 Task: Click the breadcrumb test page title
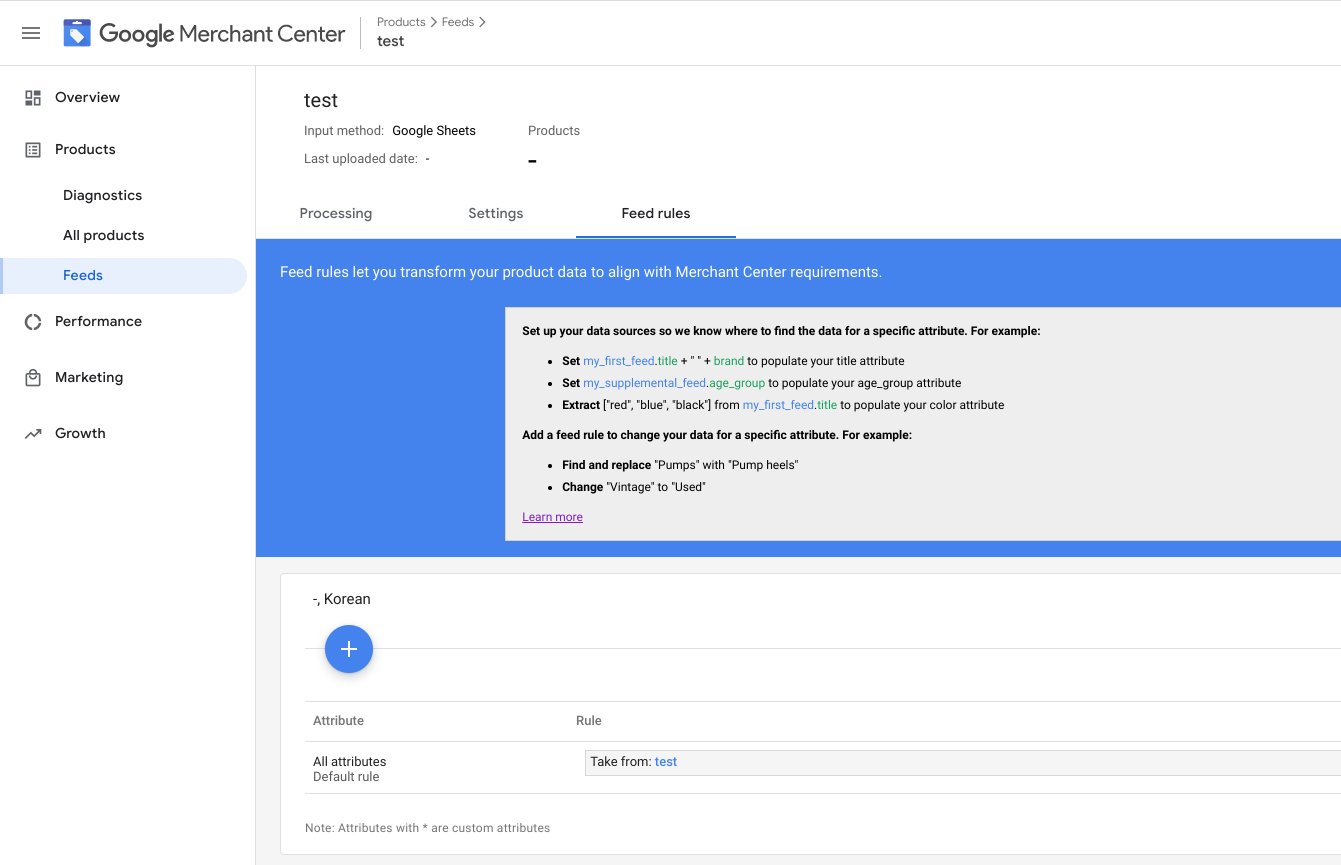pos(391,41)
